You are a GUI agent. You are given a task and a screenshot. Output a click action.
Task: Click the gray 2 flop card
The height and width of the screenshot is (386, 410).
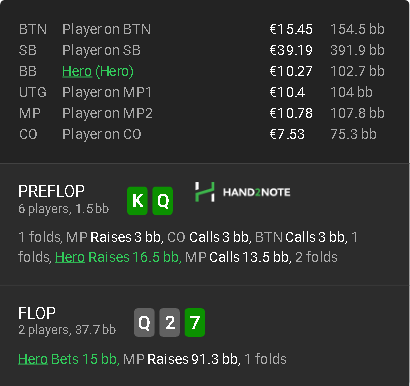pyautogui.click(x=170, y=322)
